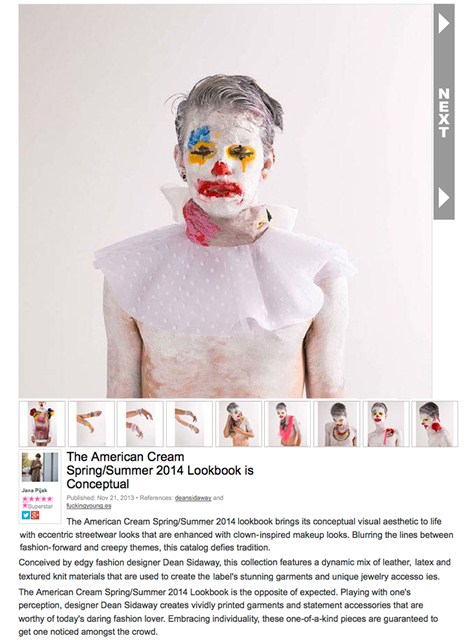Click the main clown model photo
Viewport: 473px width, 640px height.
pyautogui.click(x=225, y=201)
